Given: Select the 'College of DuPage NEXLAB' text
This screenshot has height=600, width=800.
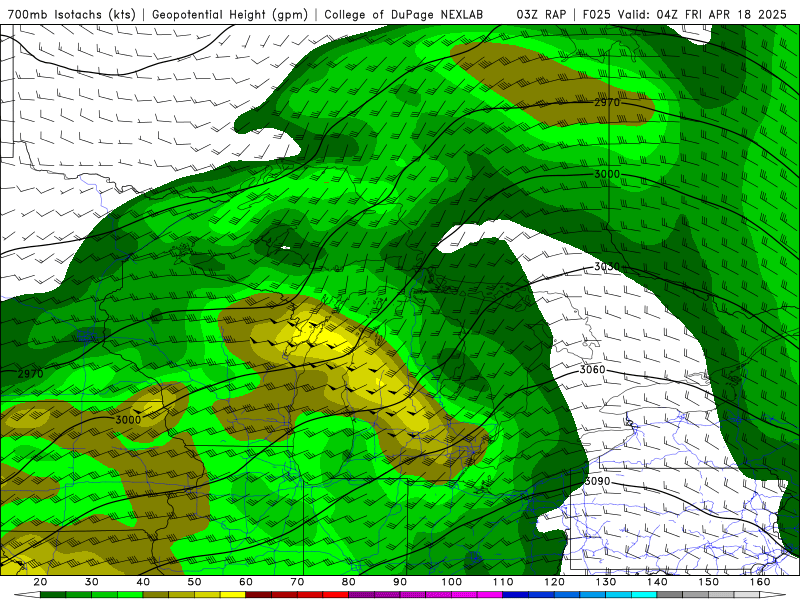Looking at the screenshot, I should click(404, 15).
